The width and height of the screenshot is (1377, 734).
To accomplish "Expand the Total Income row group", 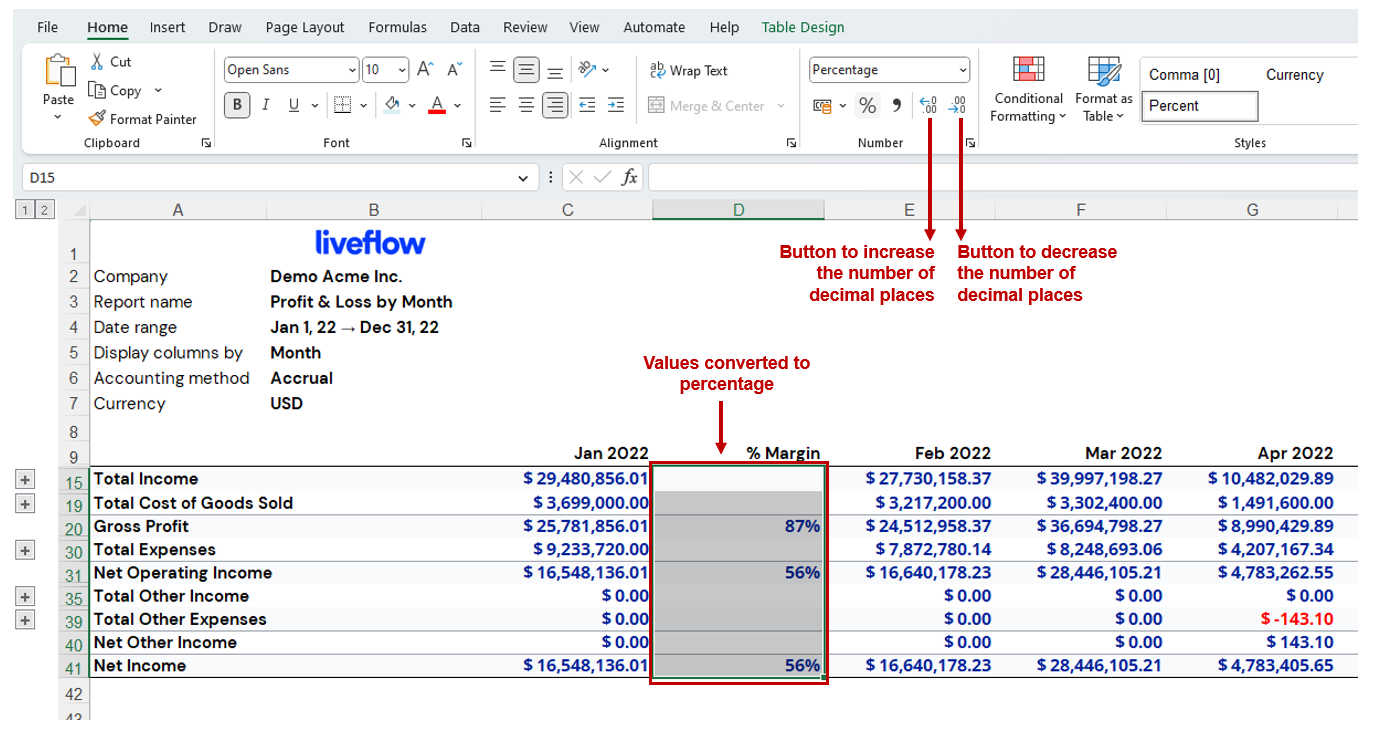I will (24, 479).
